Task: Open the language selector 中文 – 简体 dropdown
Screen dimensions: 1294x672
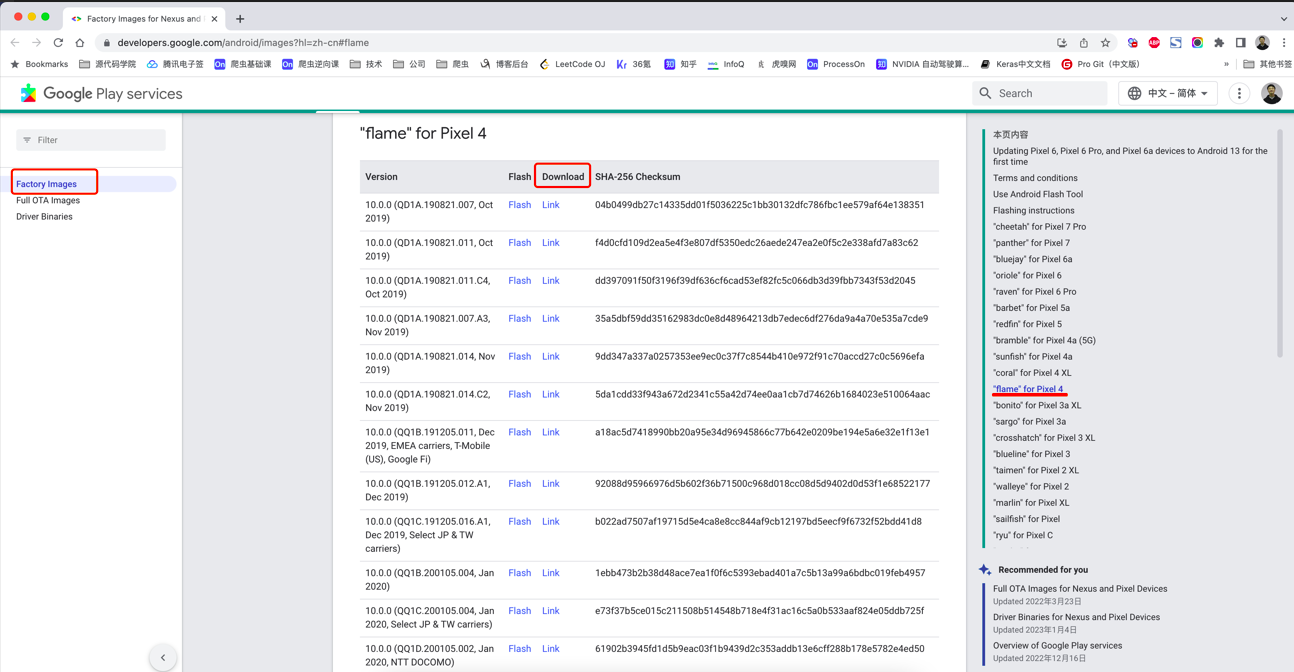Action: [1168, 93]
